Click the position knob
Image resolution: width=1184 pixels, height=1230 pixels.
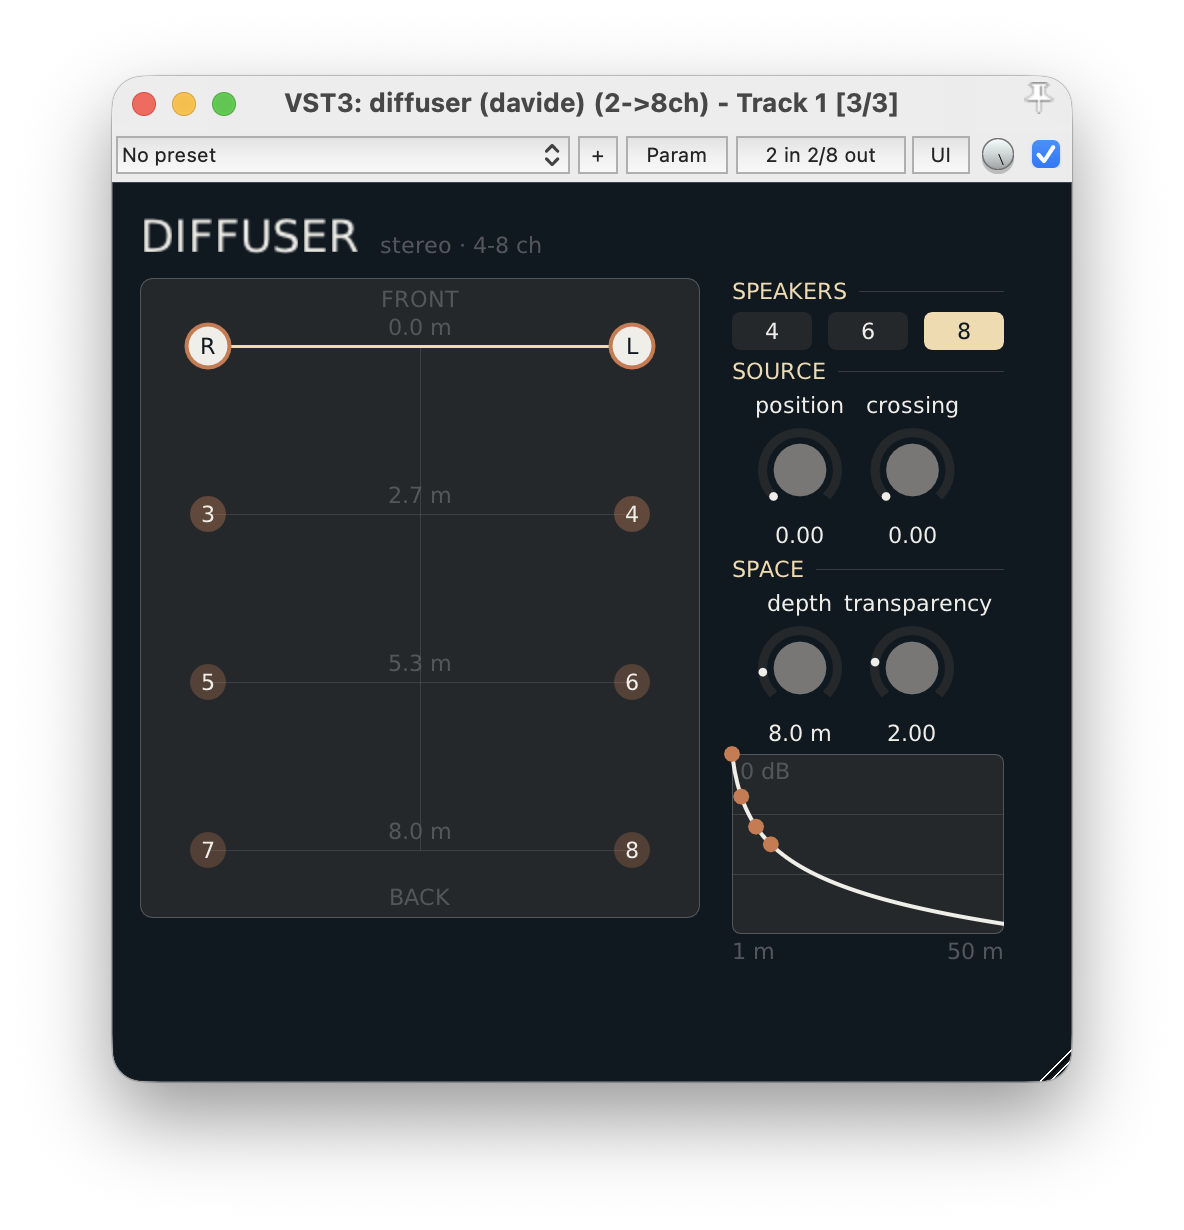800,470
